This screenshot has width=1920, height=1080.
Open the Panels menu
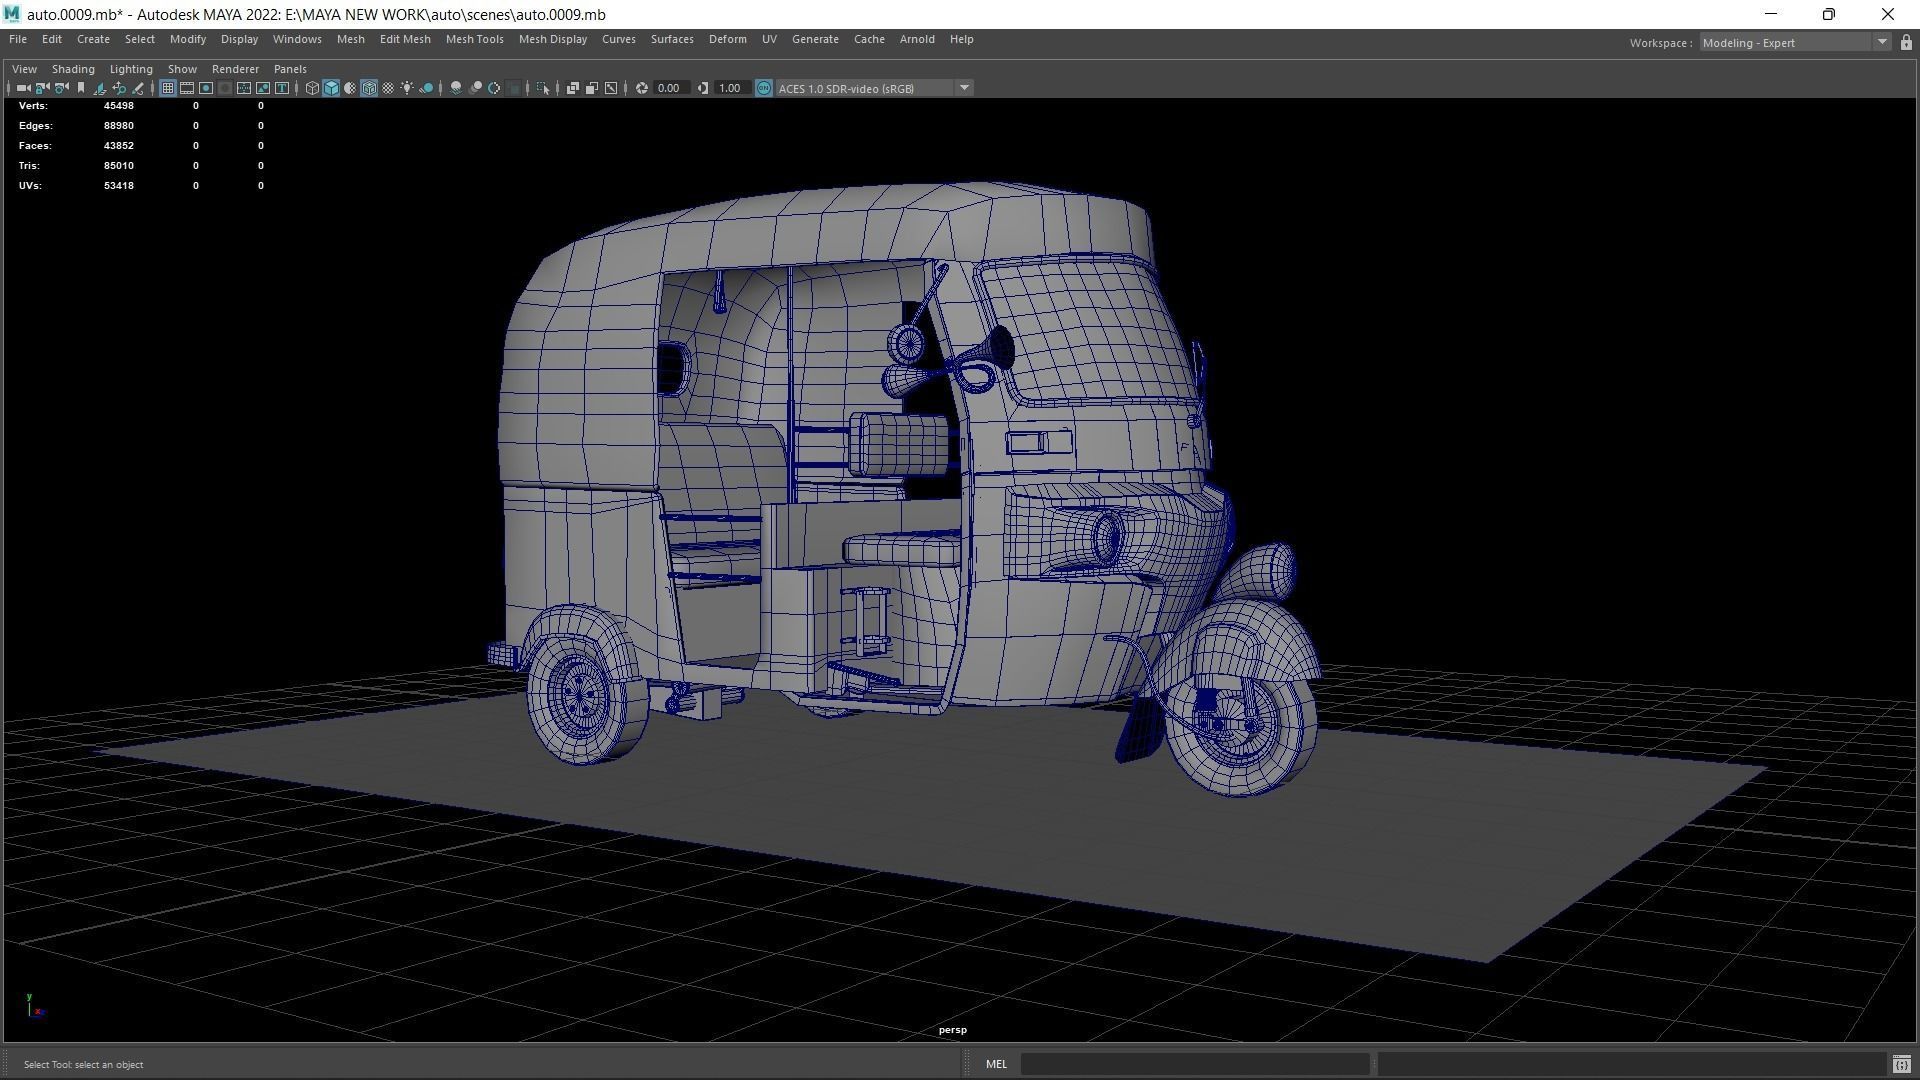[x=290, y=69]
